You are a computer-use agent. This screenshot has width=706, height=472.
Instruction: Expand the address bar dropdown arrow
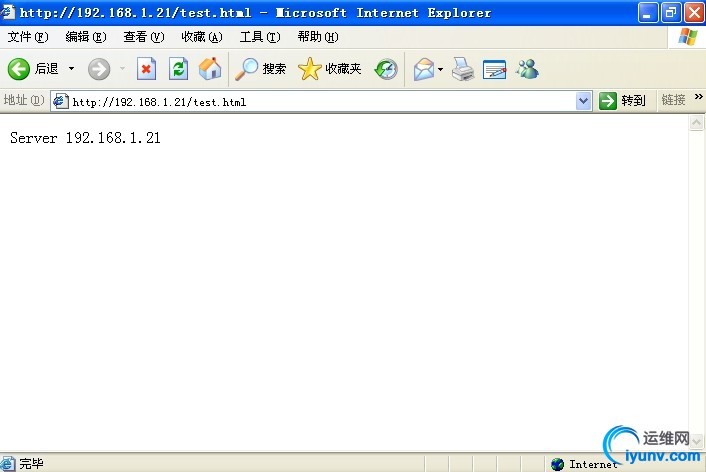pos(584,101)
